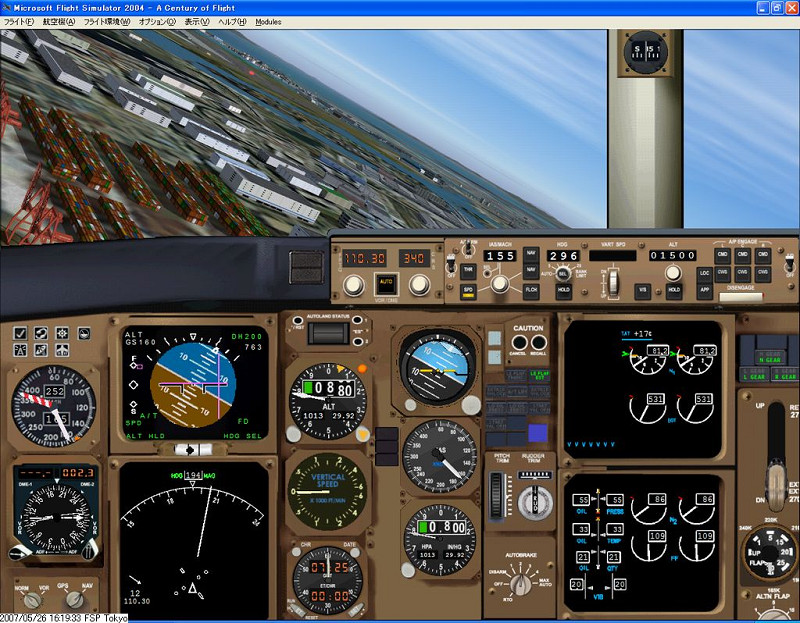This screenshot has width=800, height=623.
Task: Click the 340 course display
Action: [414, 258]
